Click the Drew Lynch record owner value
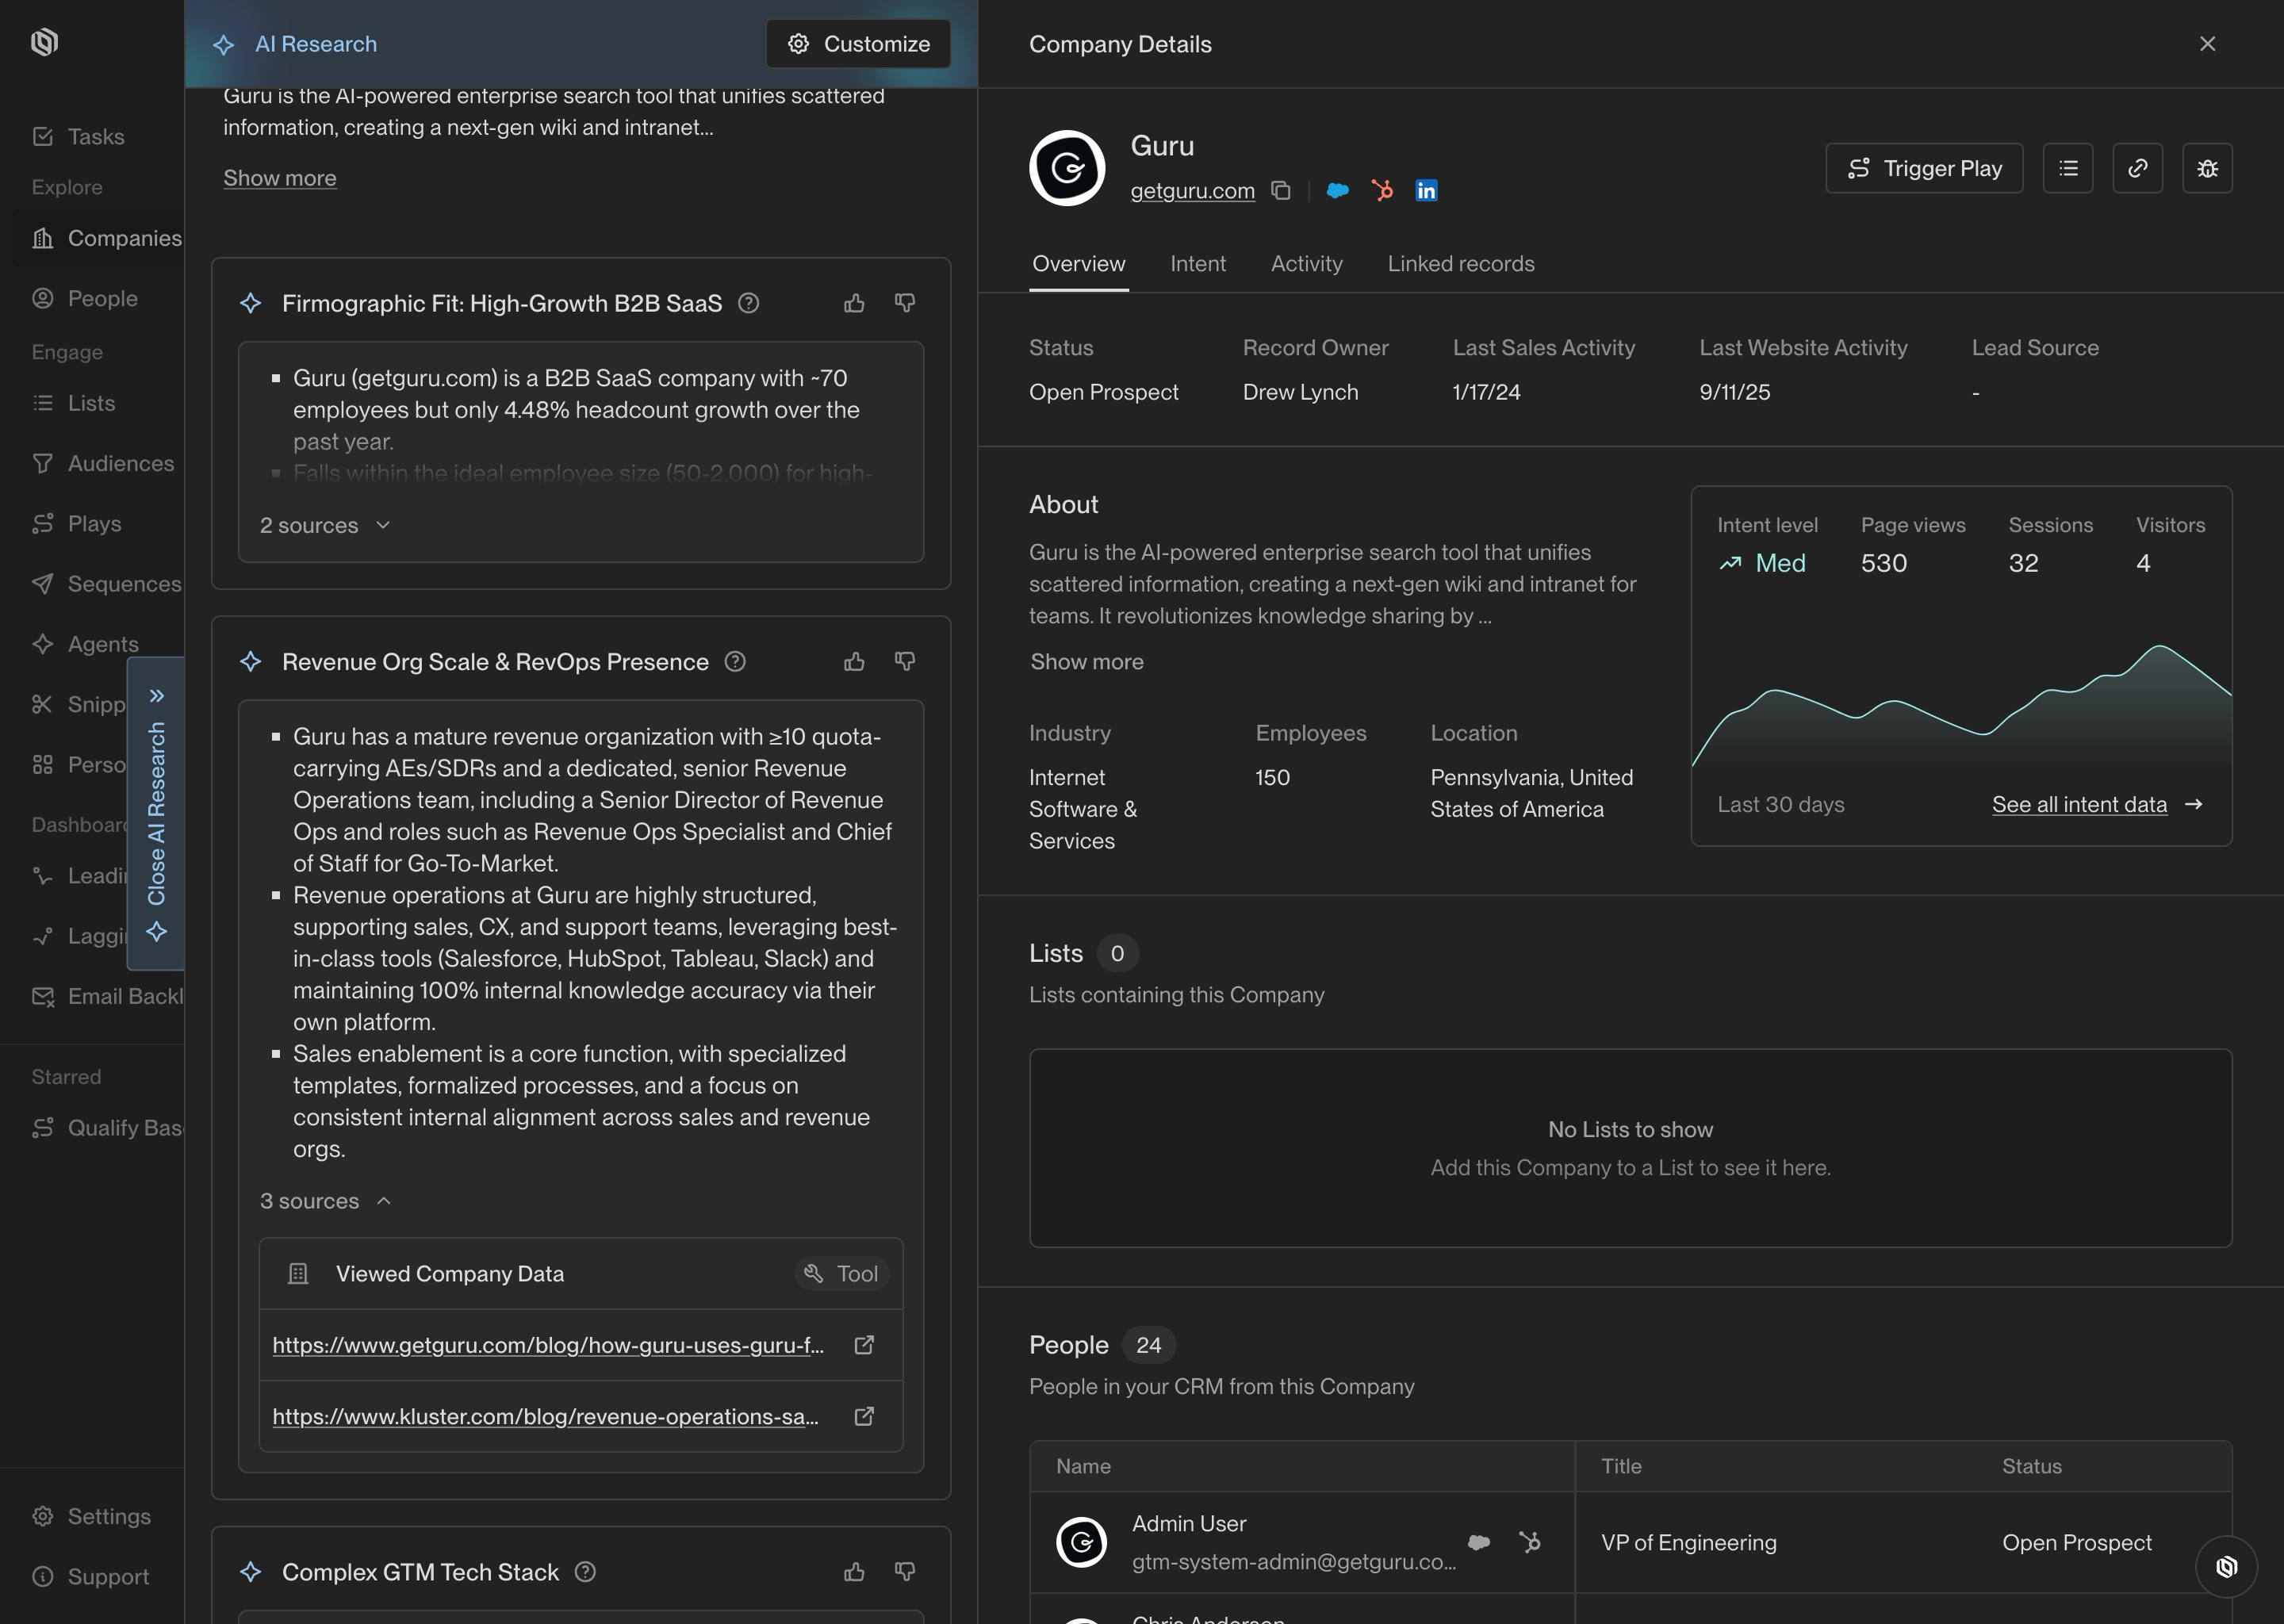2284x1624 pixels. [x=1300, y=392]
